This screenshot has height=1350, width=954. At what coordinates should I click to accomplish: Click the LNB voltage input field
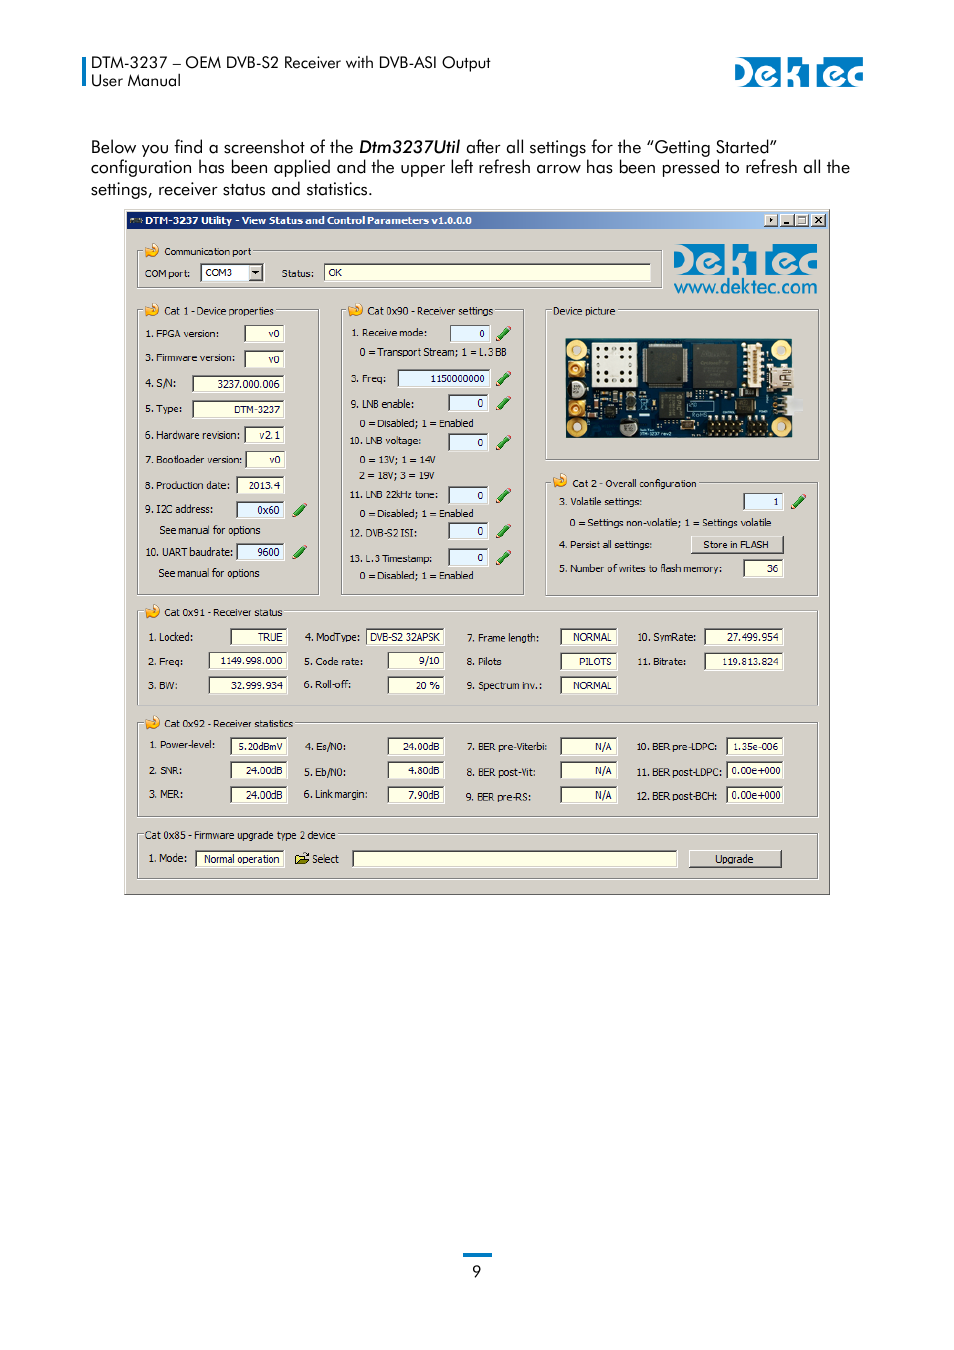(x=468, y=442)
